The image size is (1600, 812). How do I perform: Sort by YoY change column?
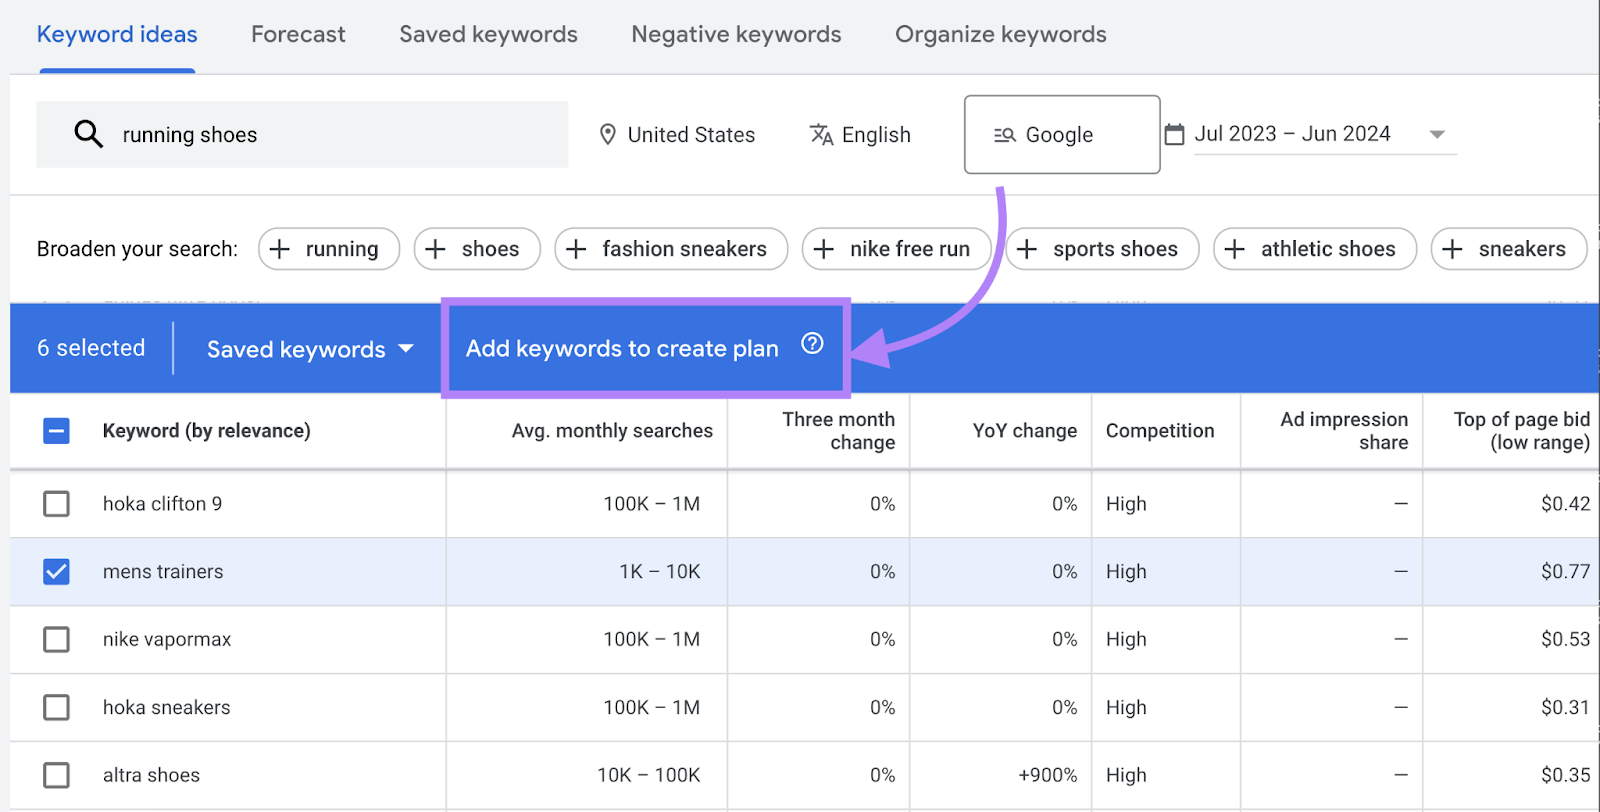[1025, 431]
